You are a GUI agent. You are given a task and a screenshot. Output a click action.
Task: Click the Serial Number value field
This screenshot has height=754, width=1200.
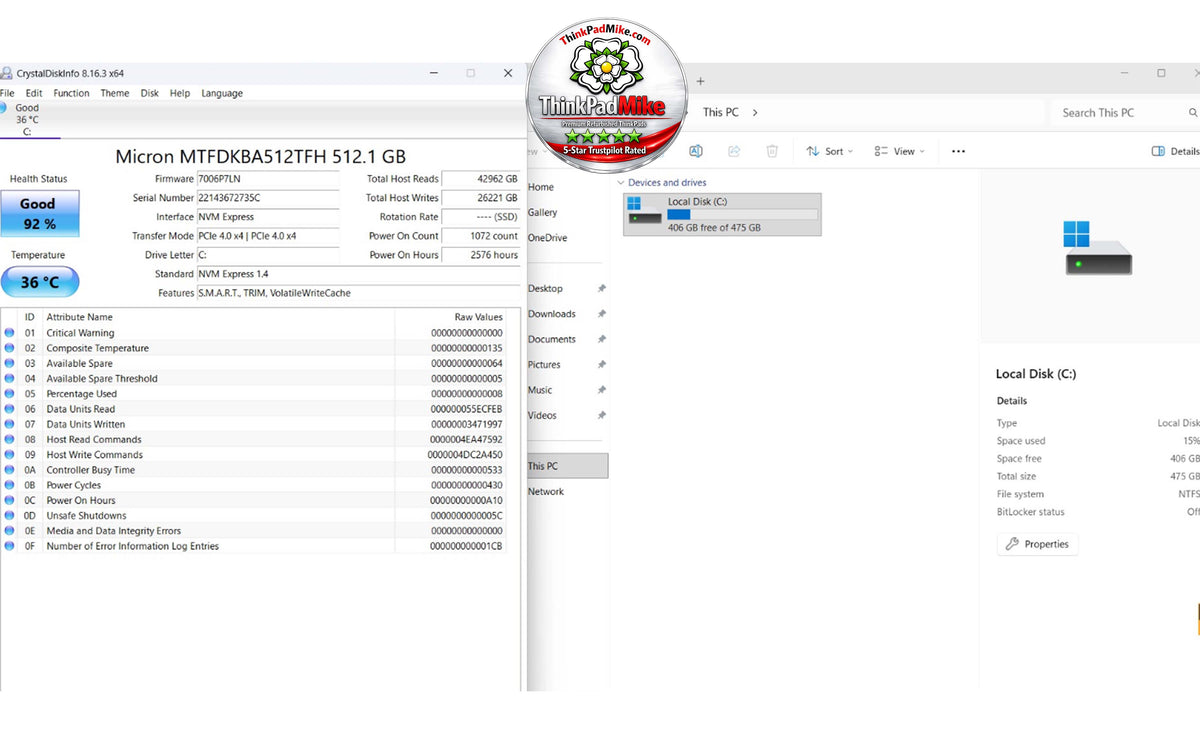coord(268,198)
